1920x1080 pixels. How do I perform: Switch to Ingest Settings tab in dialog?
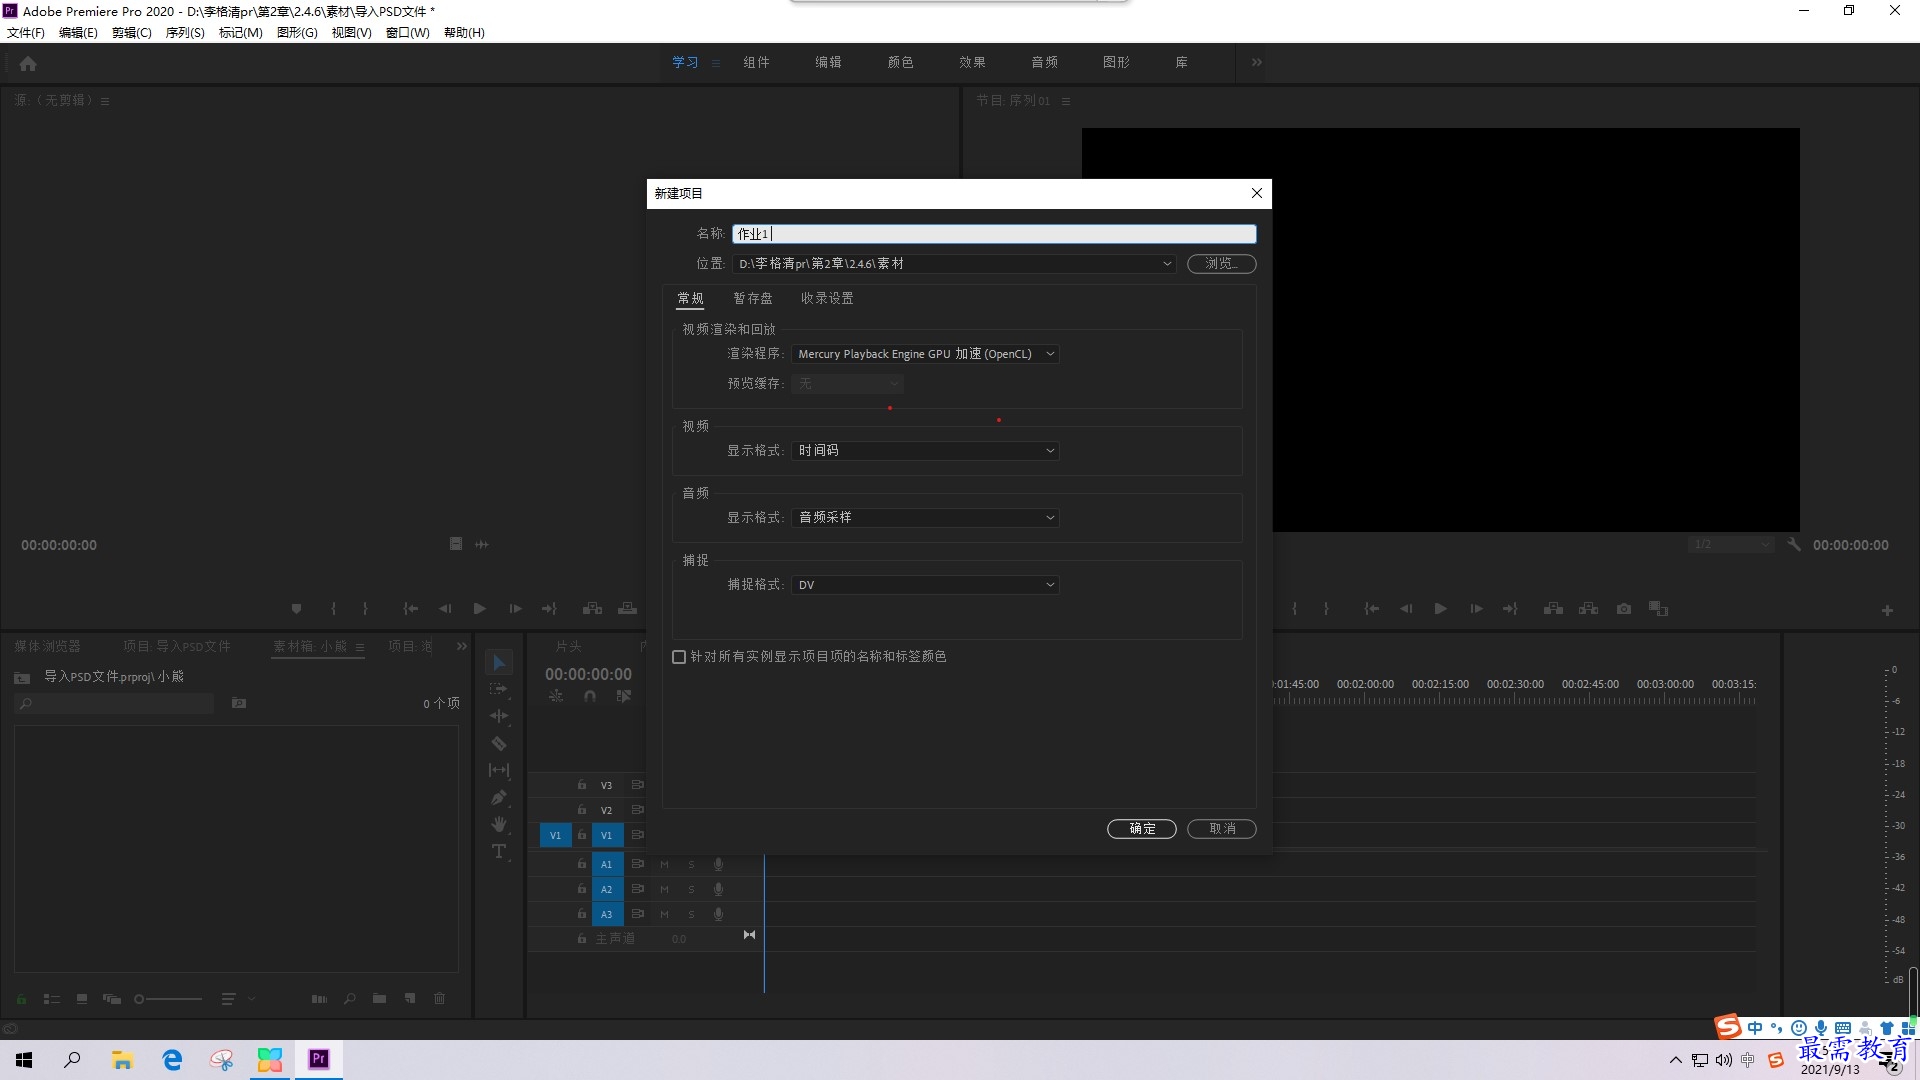pyautogui.click(x=827, y=298)
